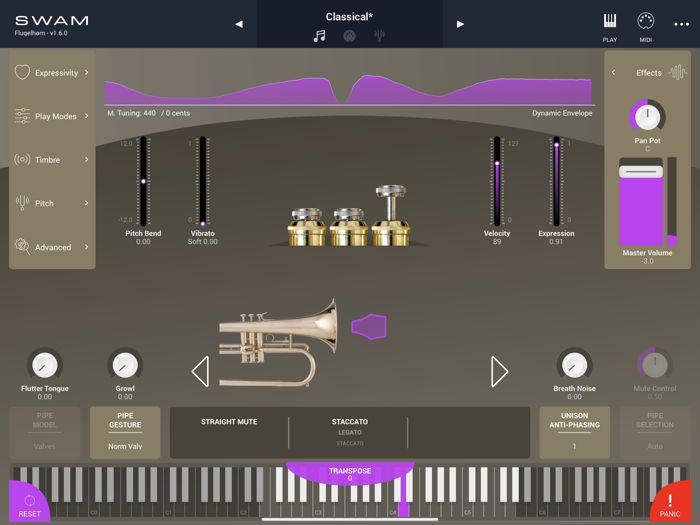Go to the next preset arrow

tap(460, 24)
